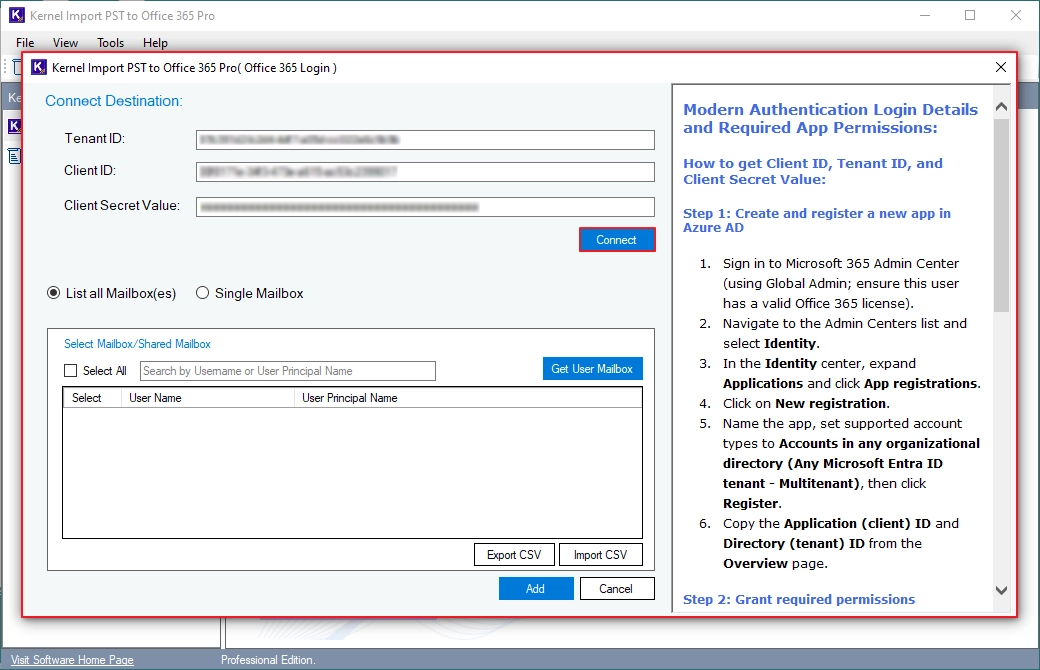Click the 'Professional Edition.' status bar text

pyautogui.click(x=268, y=660)
